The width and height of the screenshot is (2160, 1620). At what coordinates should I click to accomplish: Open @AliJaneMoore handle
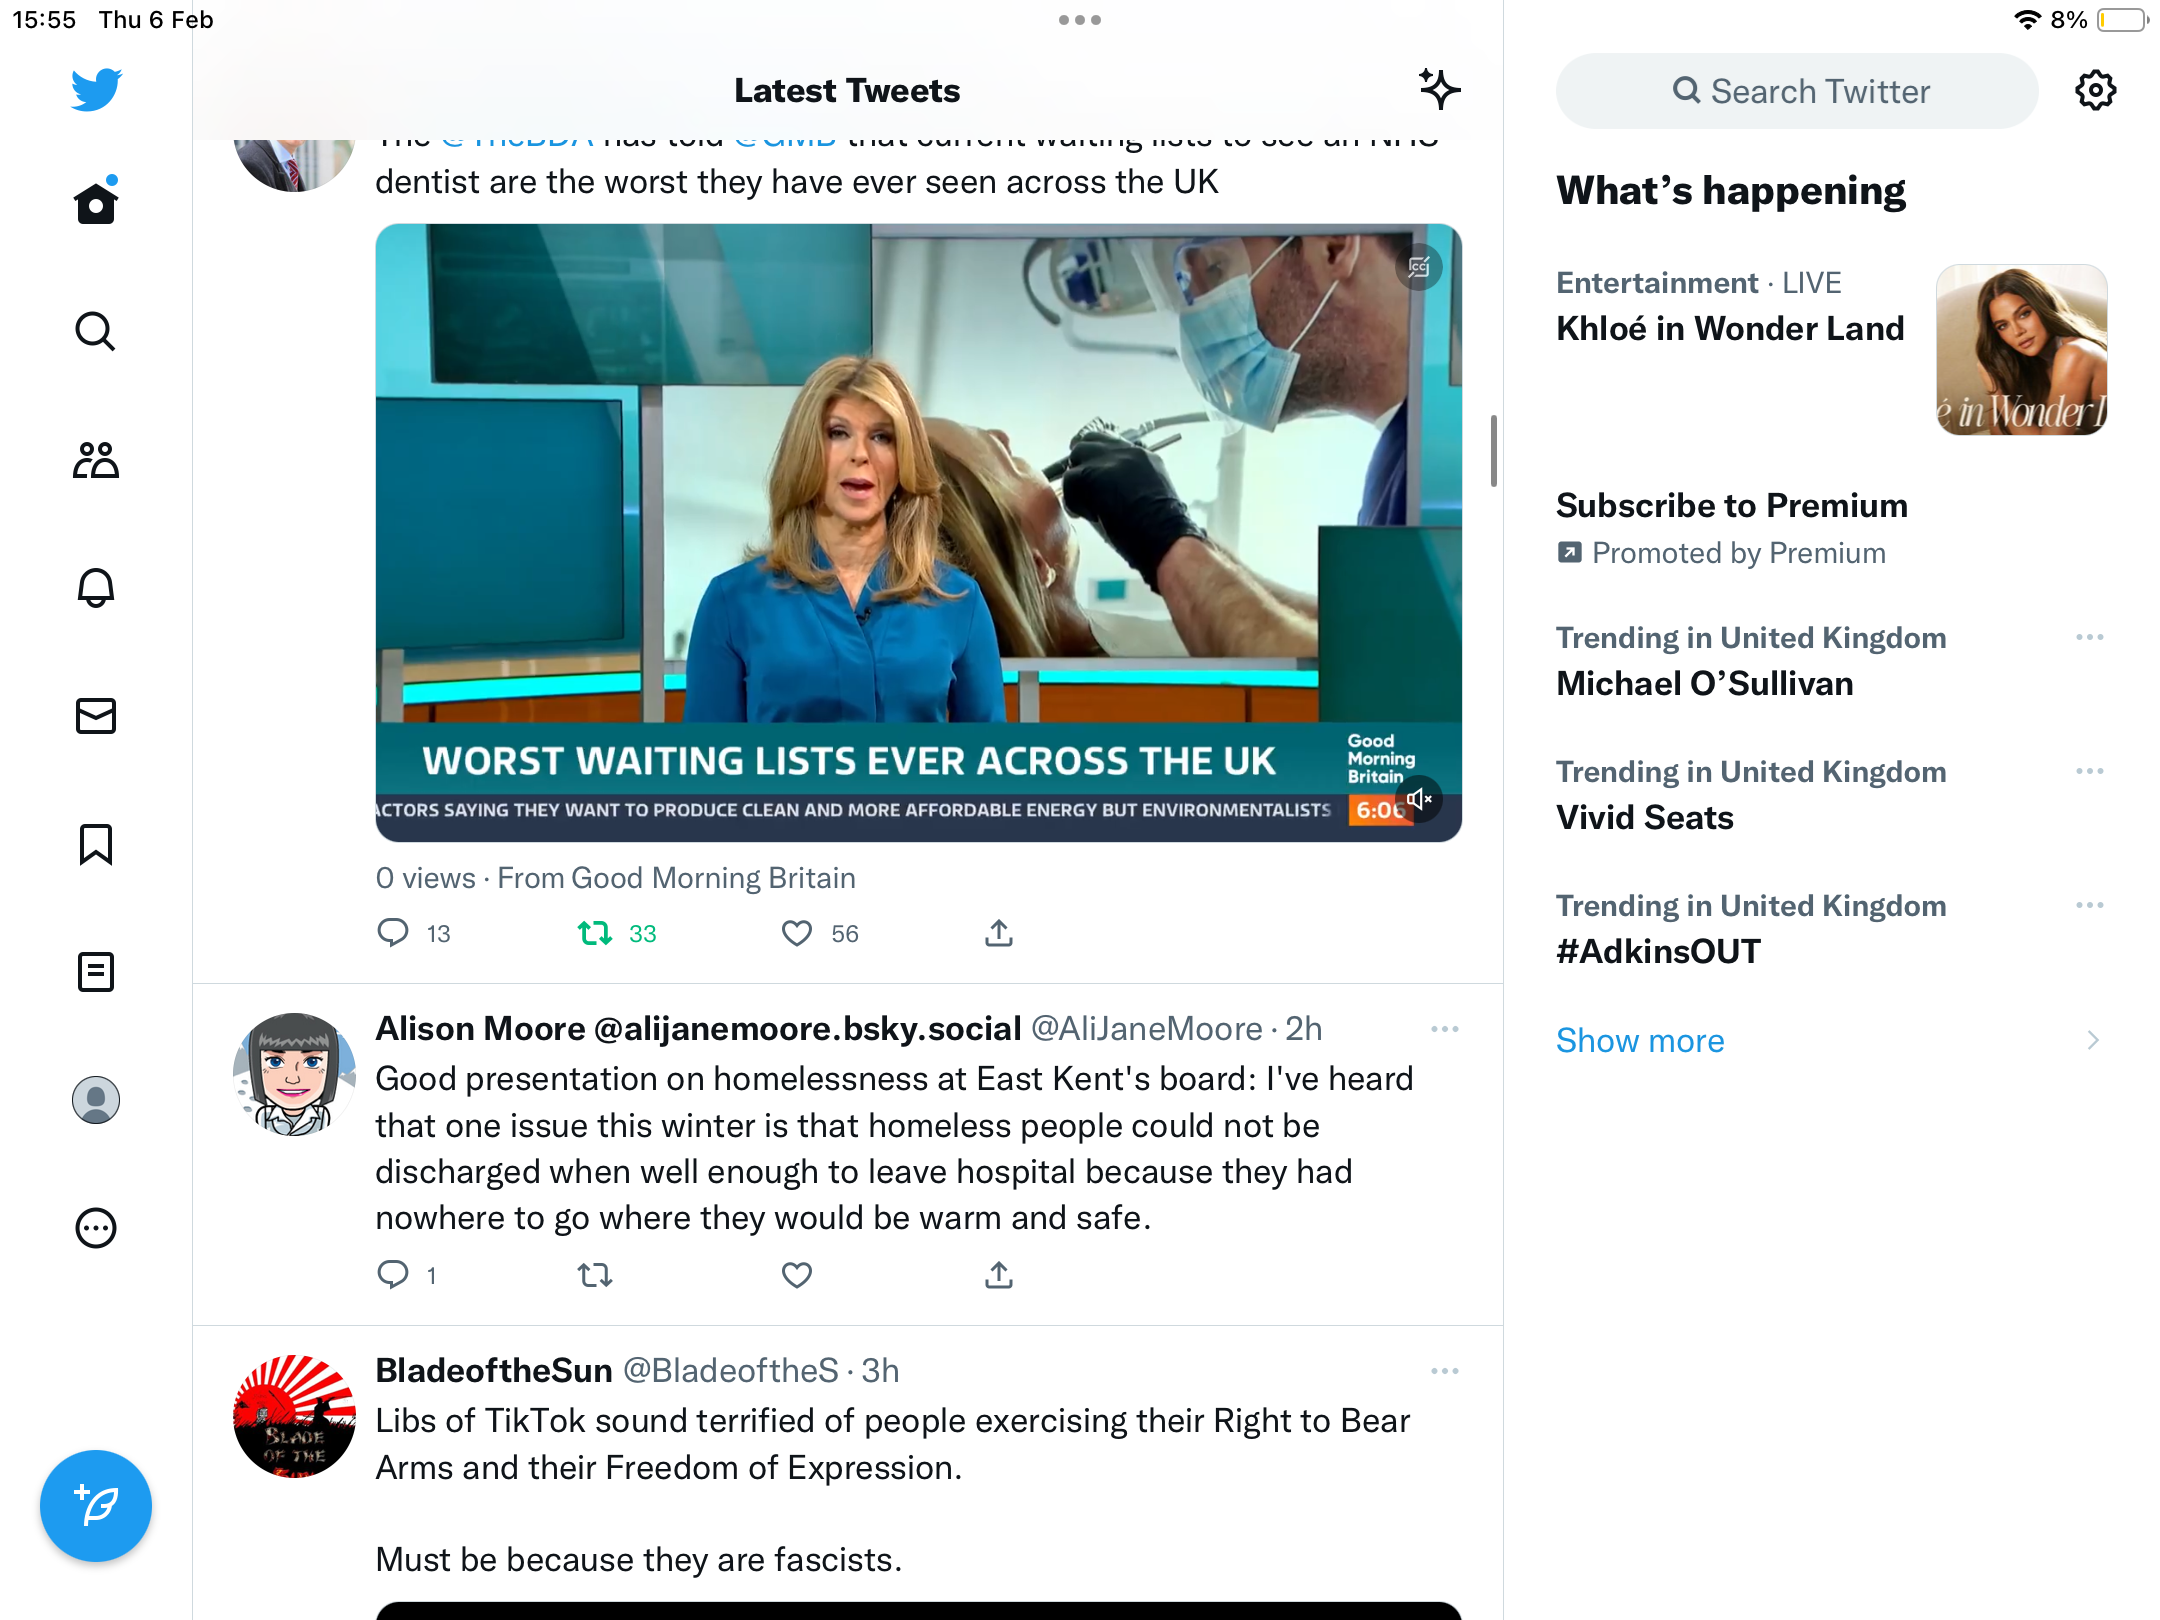pyautogui.click(x=1146, y=1029)
